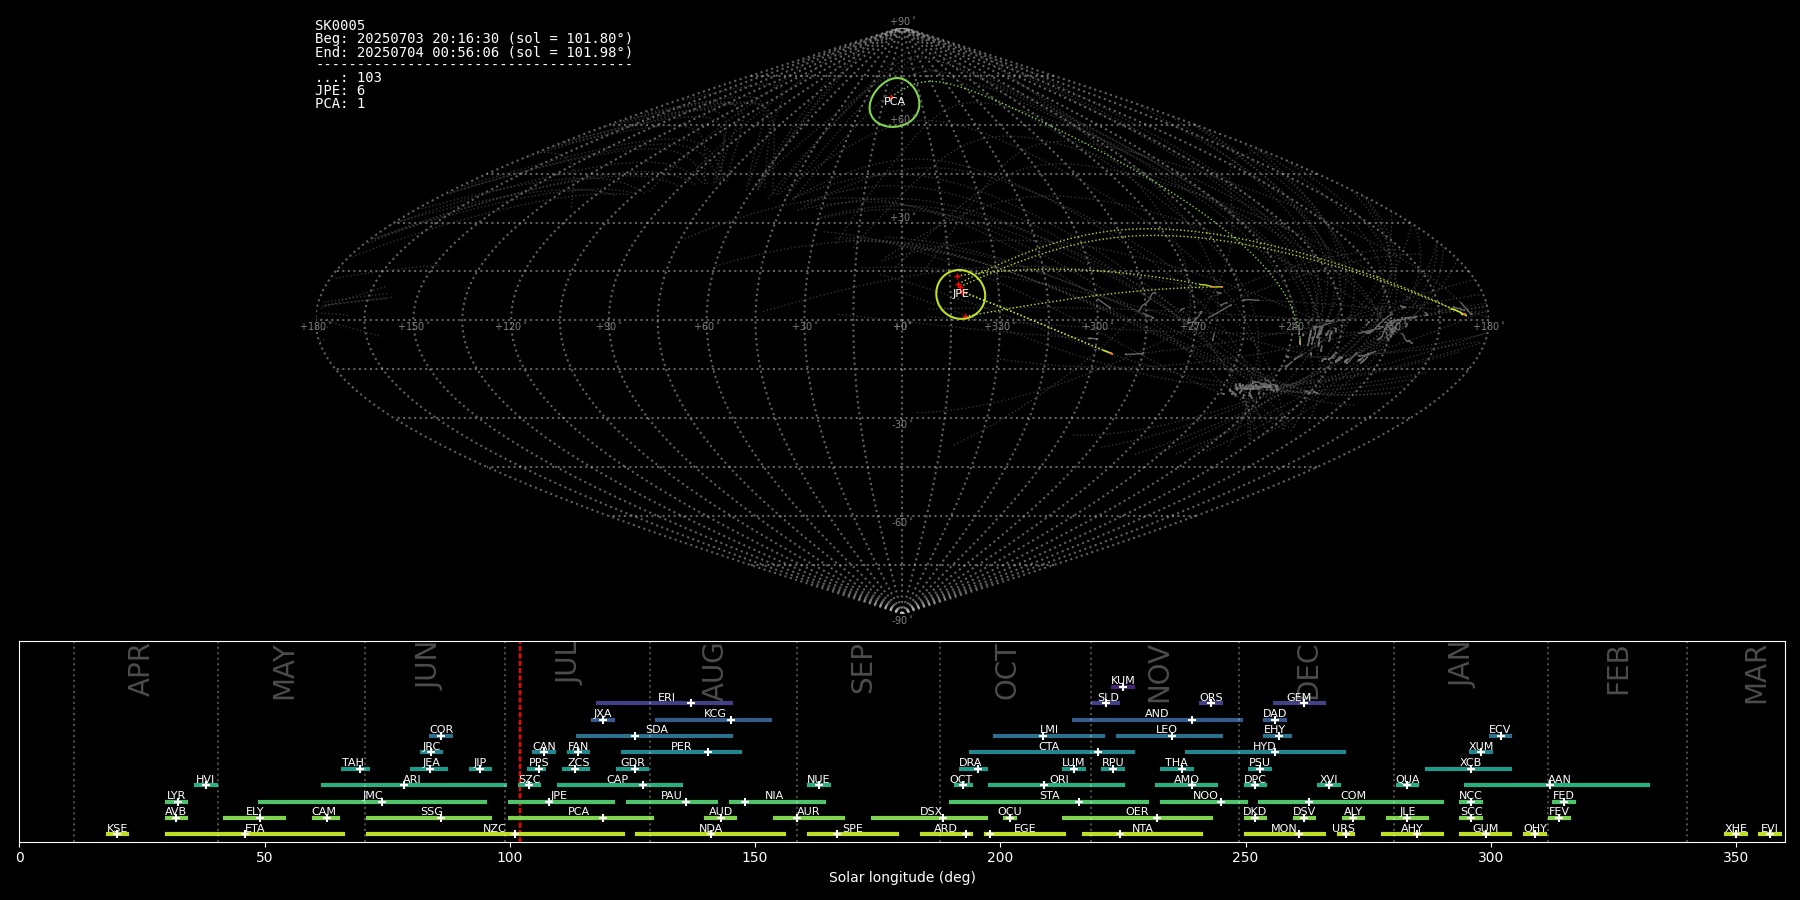Click the SK0005 station title text
The width and height of the screenshot is (1800, 900).
pyautogui.click(x=340, y=26)
